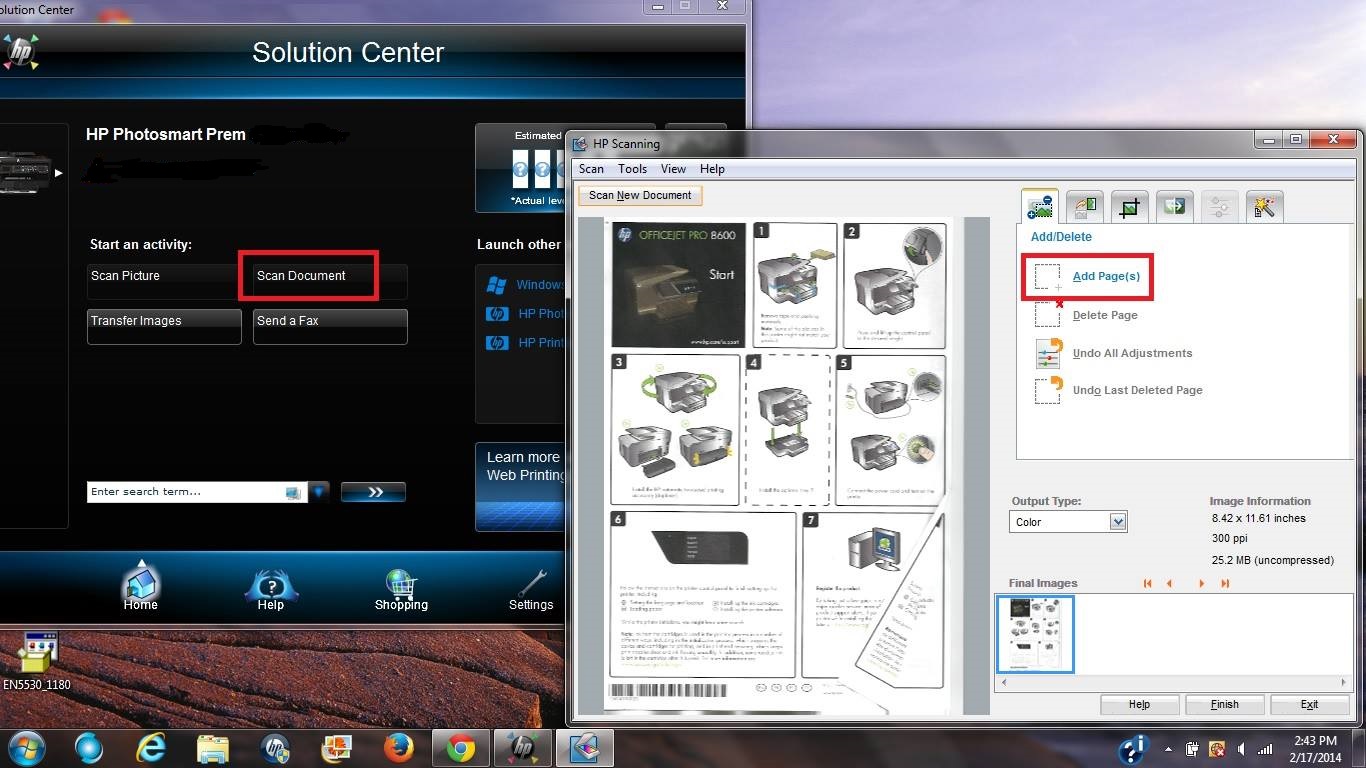Open the Output Type Color dropdown
Viewport: 1366px width, 768px height.
click(1068, 522)
